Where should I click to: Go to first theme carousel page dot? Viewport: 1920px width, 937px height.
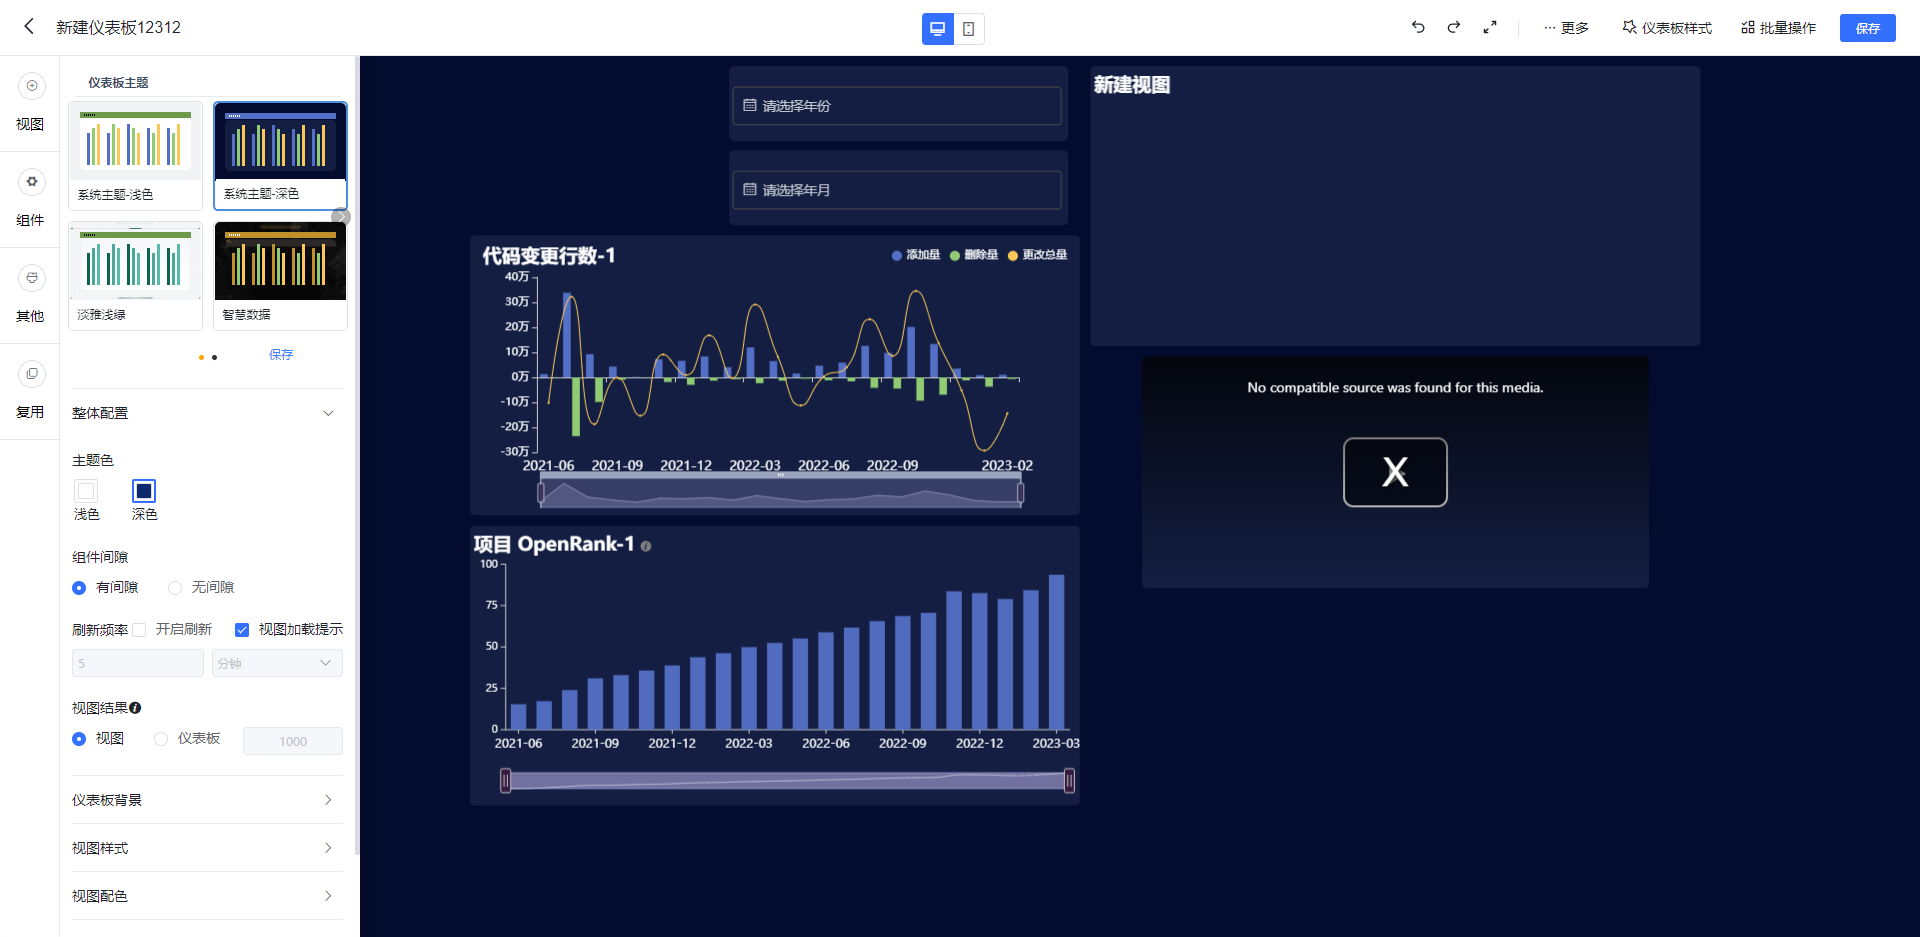click(201, 357)
